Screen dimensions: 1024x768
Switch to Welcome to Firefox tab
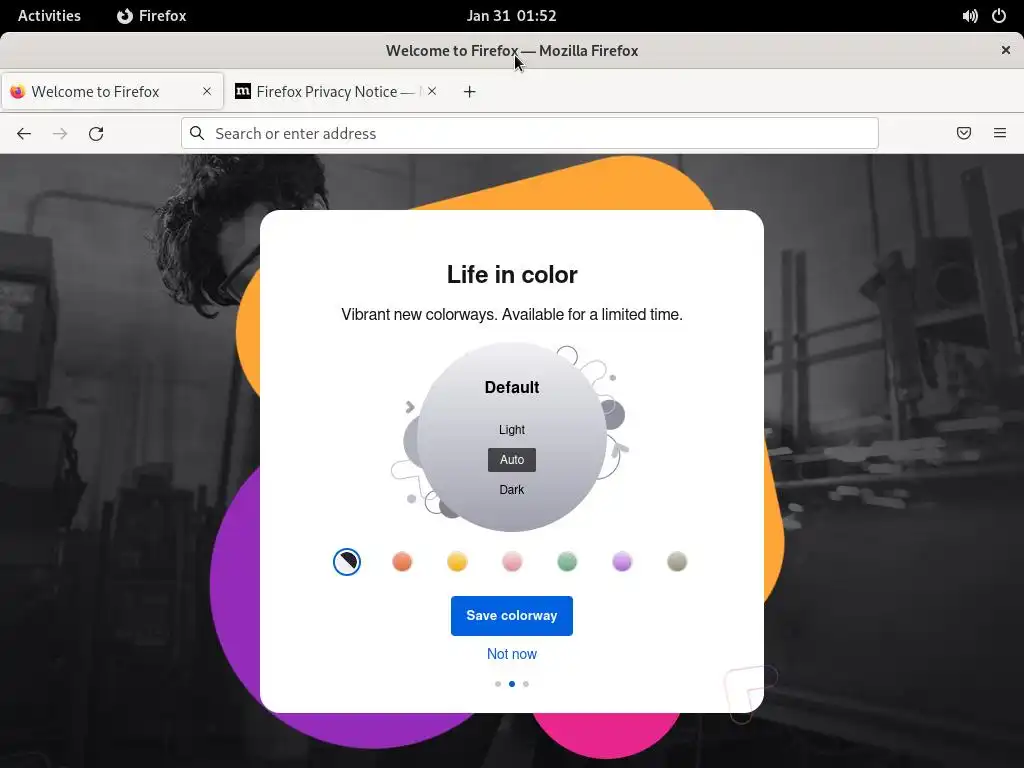pyautogui.click(x=112, y=91)
